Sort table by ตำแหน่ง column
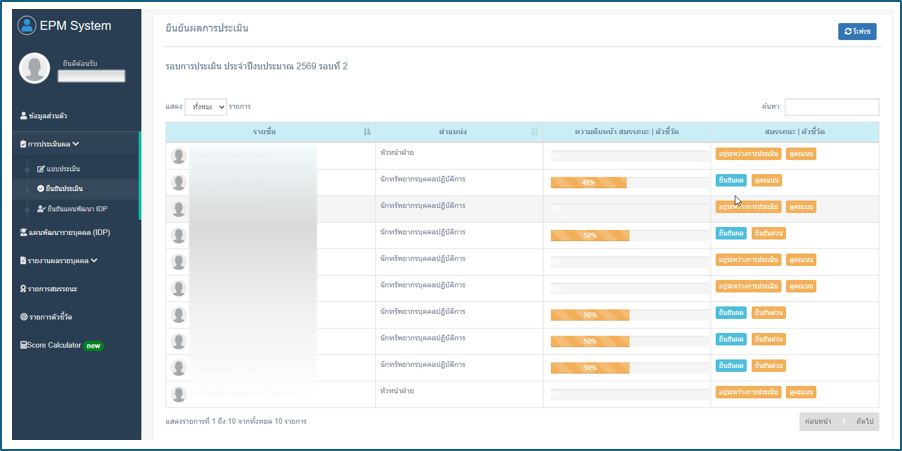The width and height of the screenshot is (902, 451). coord(459,132)
